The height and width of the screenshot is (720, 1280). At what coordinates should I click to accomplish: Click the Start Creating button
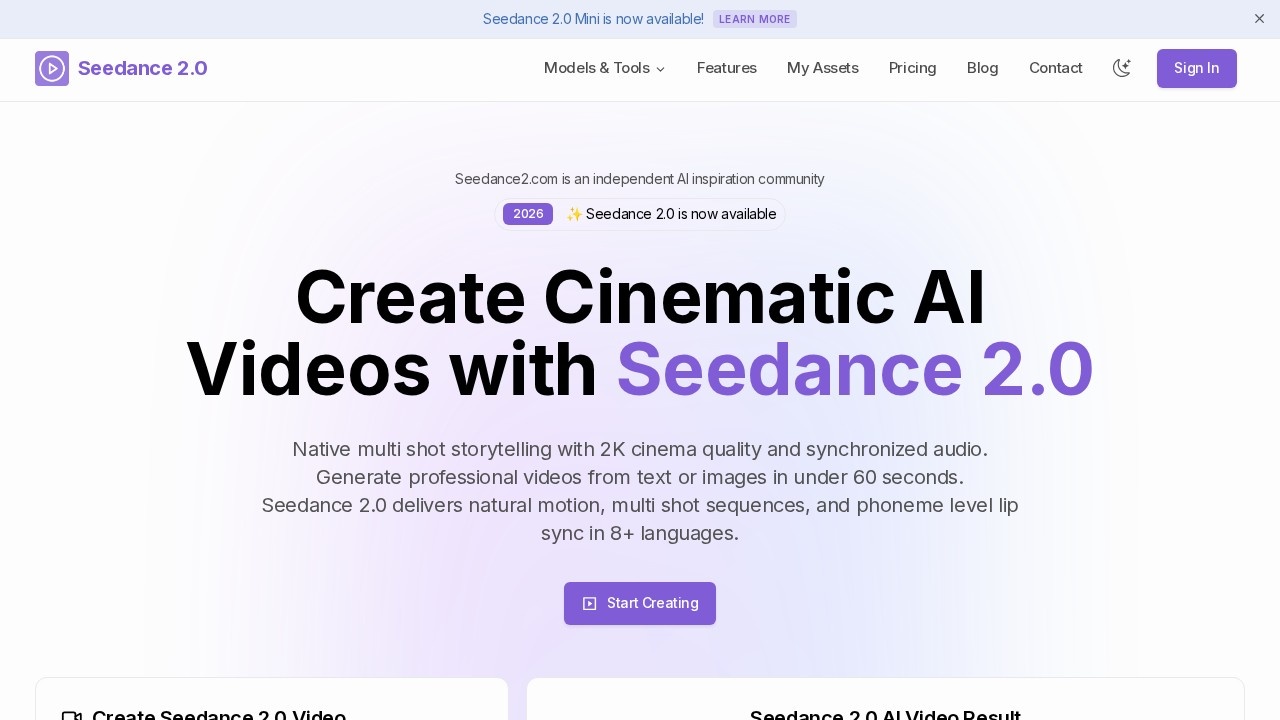point(640,603)
